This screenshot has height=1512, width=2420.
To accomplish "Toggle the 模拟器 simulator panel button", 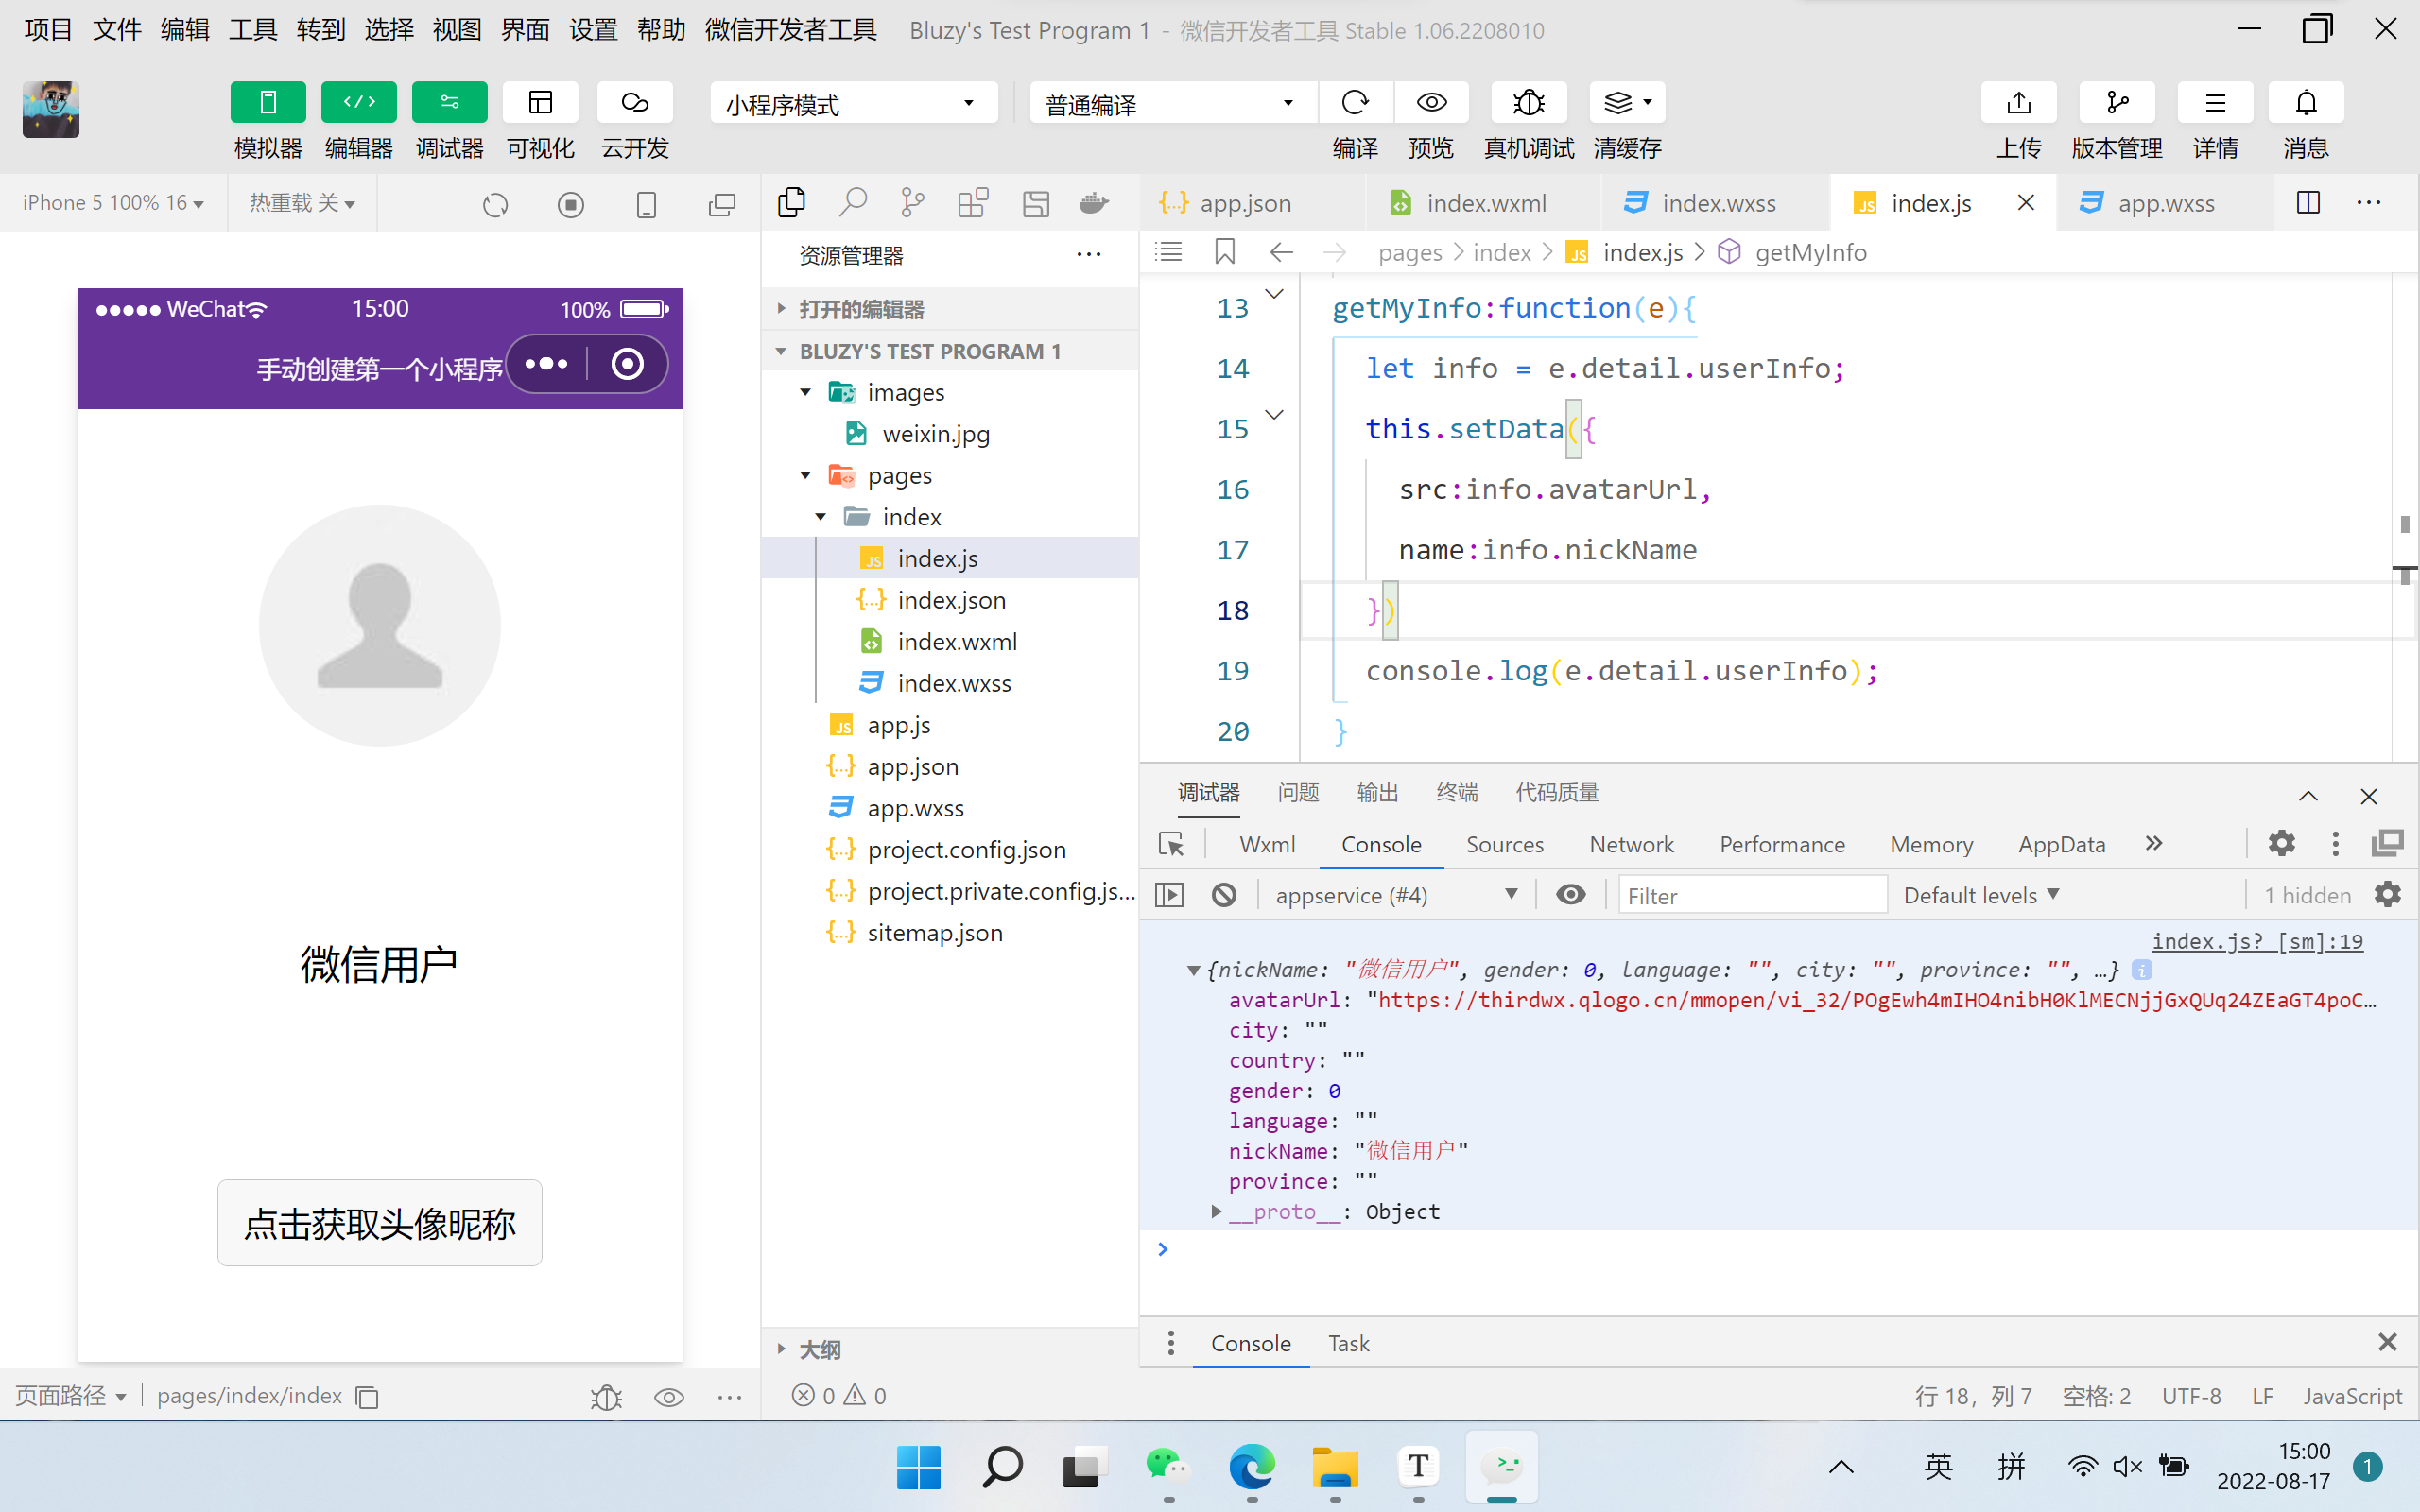I will coord(268,102).
